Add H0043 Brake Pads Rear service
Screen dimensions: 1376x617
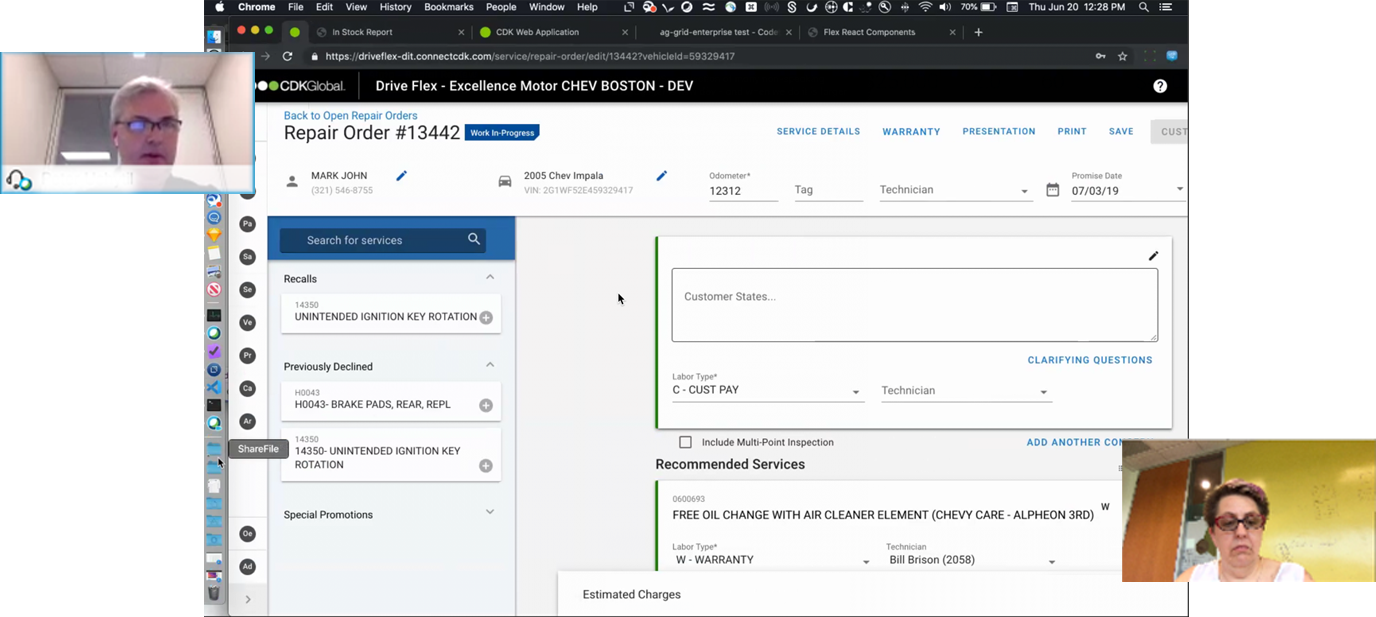pos(485,405)
